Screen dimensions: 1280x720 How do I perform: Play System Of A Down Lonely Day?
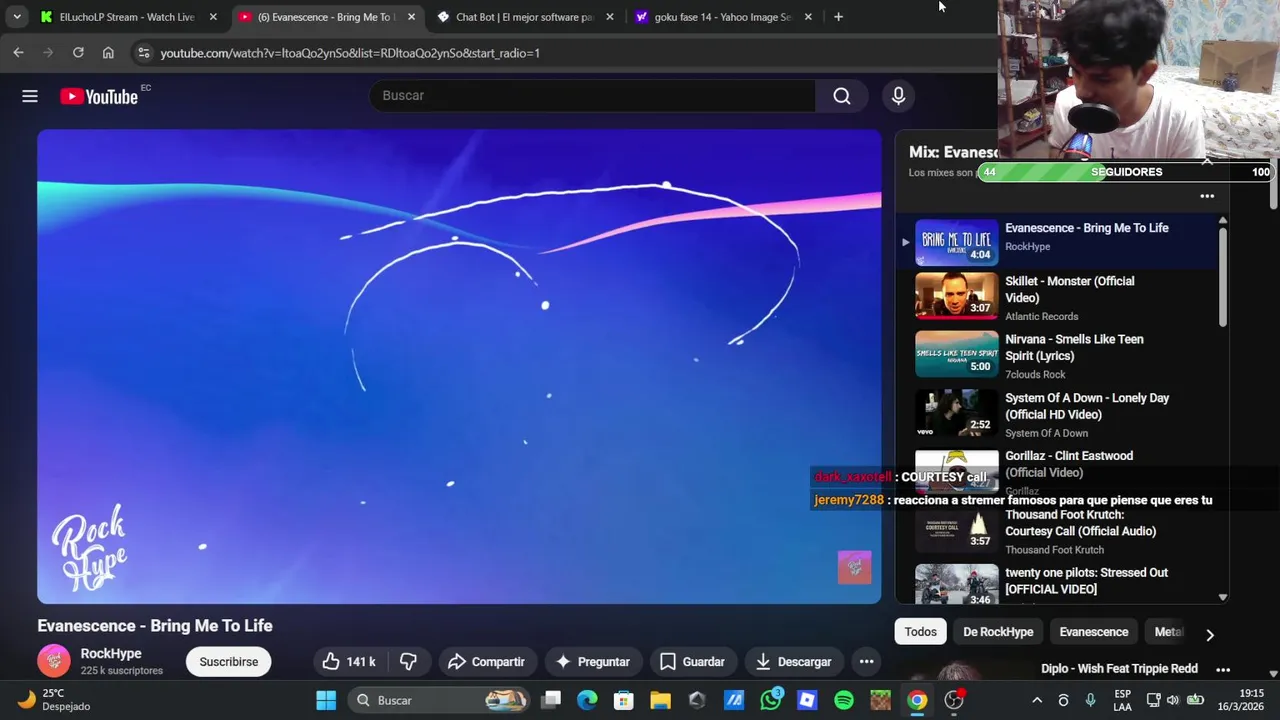click(1057, 414)
